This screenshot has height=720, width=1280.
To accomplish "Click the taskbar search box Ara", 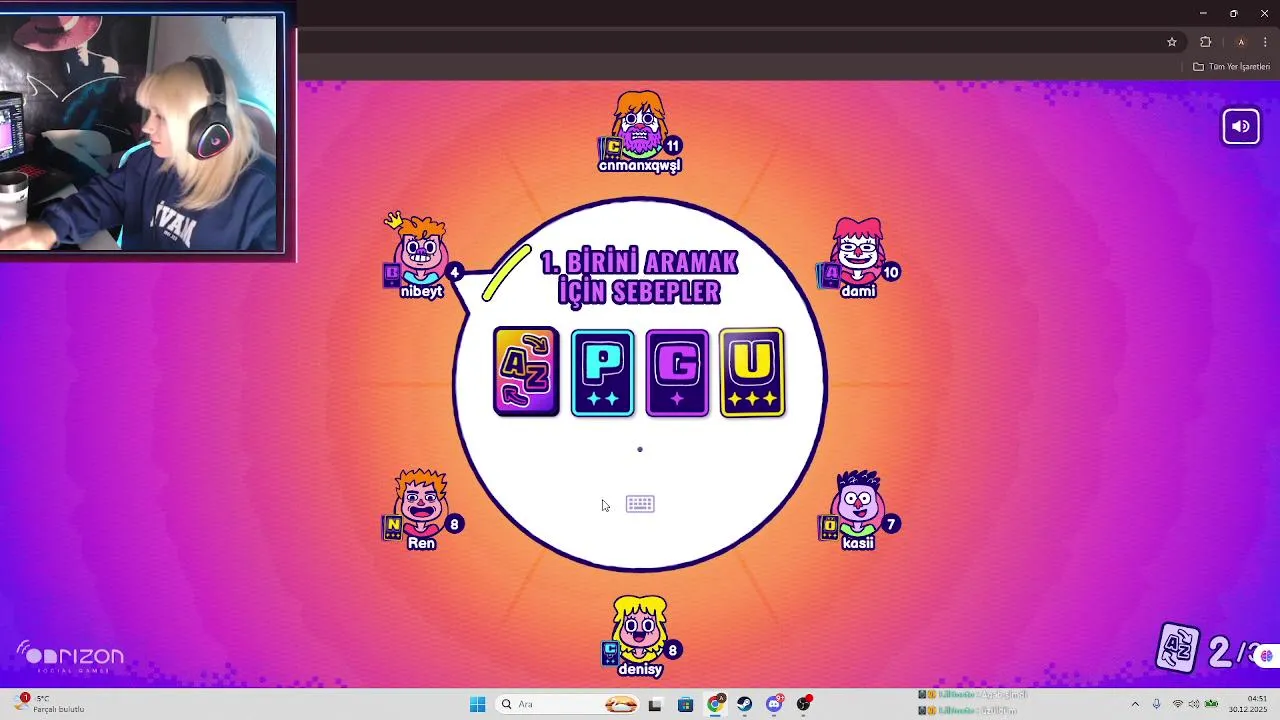I will [x=569, y=704].
